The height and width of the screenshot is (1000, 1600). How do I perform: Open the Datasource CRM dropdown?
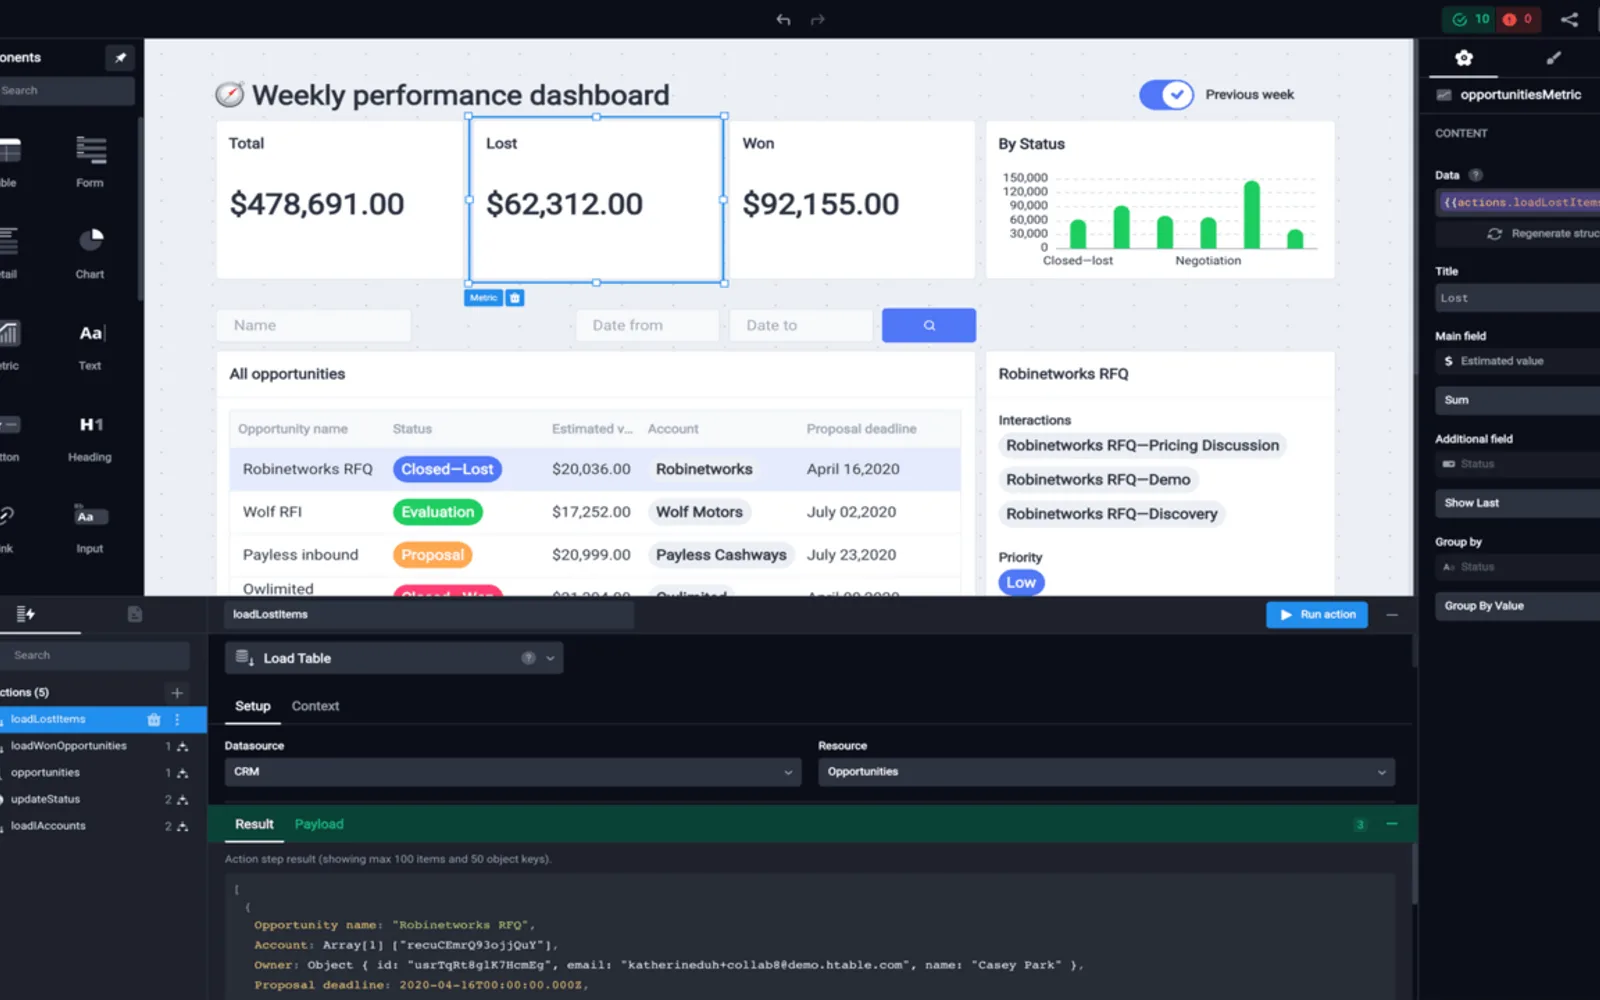click(x=513, y=772)
